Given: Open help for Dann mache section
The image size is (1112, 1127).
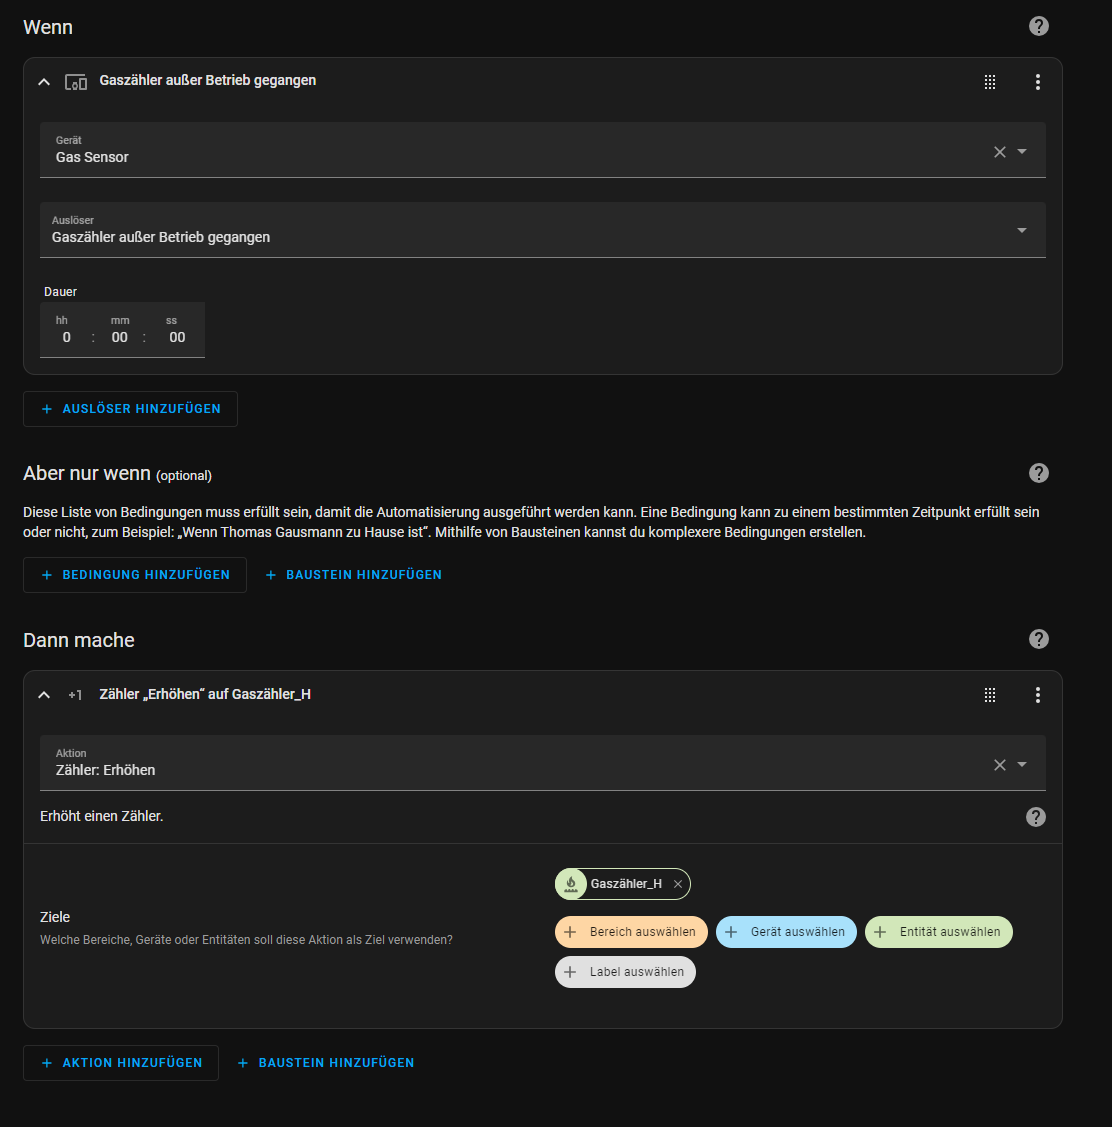Looking at the screenshot, I should (x=1039, y=639).
